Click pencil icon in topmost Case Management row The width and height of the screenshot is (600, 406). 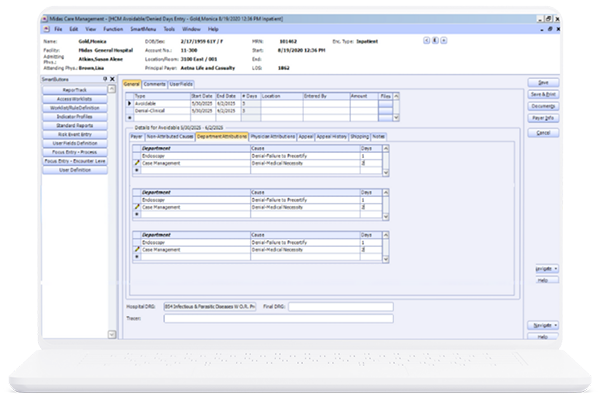[137, 163]
